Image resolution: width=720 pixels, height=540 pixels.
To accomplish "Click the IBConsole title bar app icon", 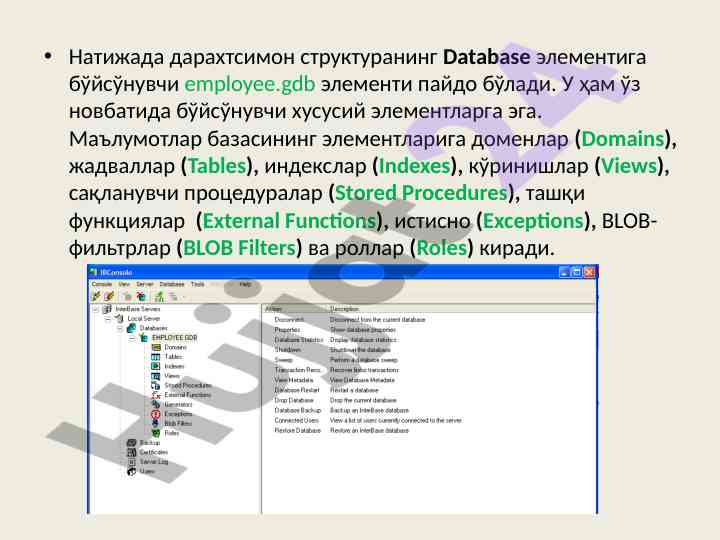I will pos(94,272).
